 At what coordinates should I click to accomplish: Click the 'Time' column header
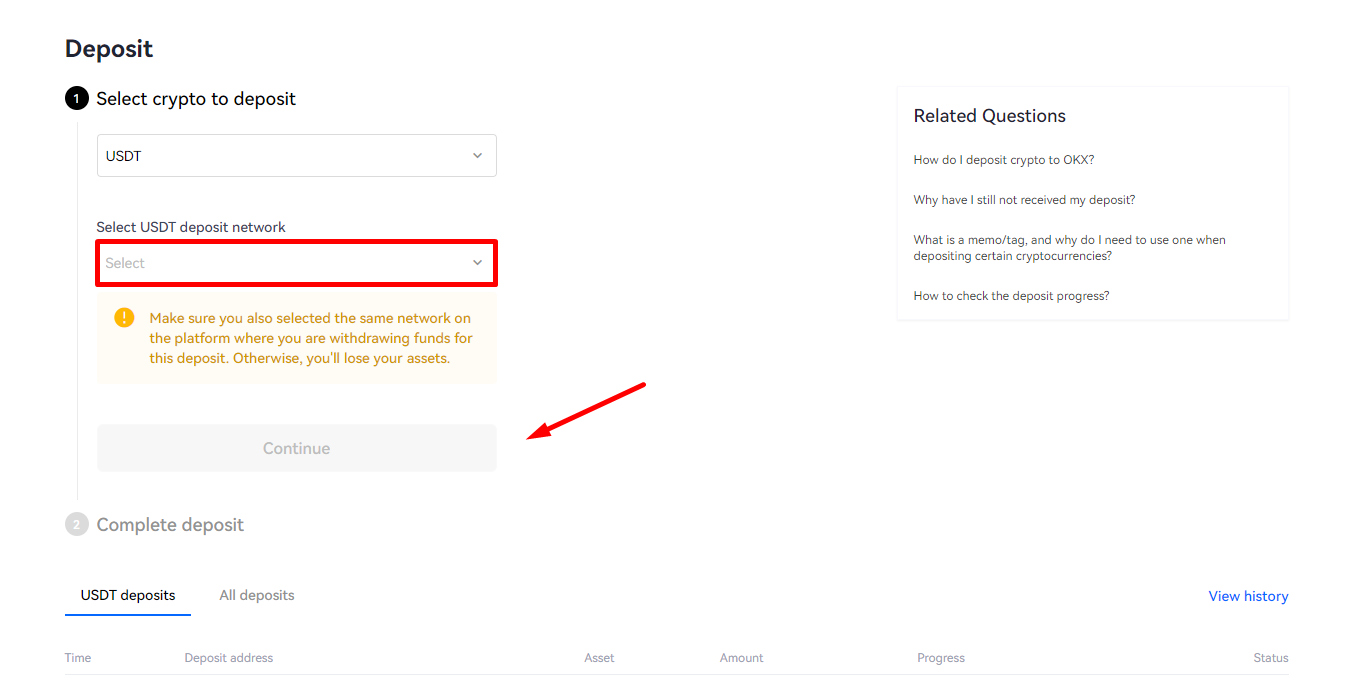pos(78,658)
